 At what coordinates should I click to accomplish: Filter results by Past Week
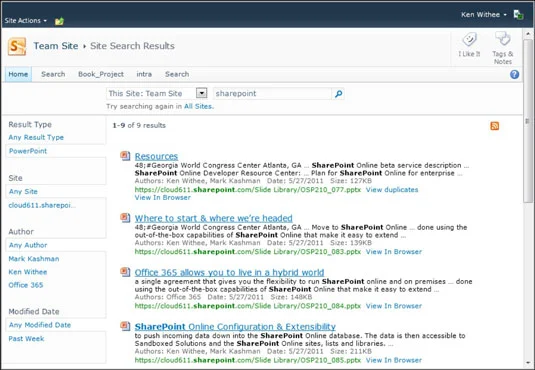26,339
